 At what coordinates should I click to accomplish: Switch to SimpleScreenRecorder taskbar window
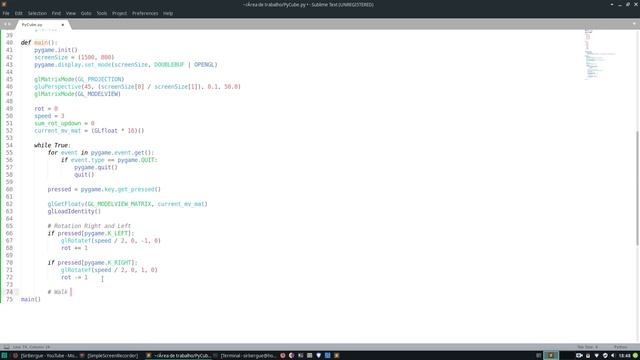click(x=109, y=356)
